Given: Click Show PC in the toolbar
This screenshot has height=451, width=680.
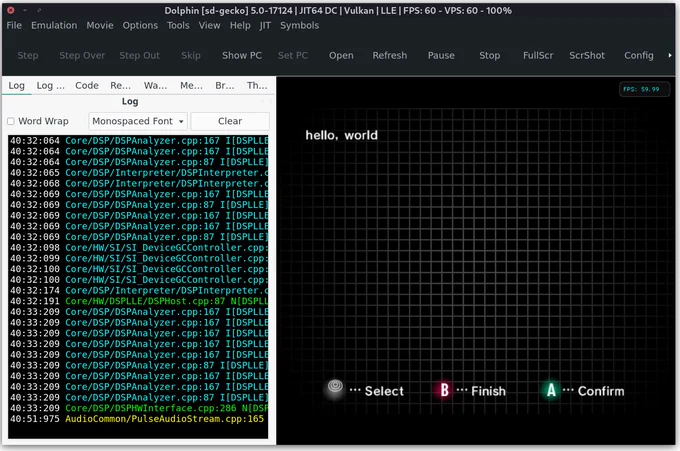Looking at the screenshot, I should point(242,56).
